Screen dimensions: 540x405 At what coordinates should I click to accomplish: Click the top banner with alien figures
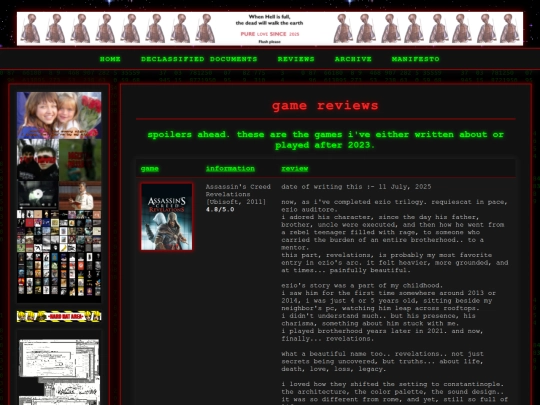pos(270,29)
